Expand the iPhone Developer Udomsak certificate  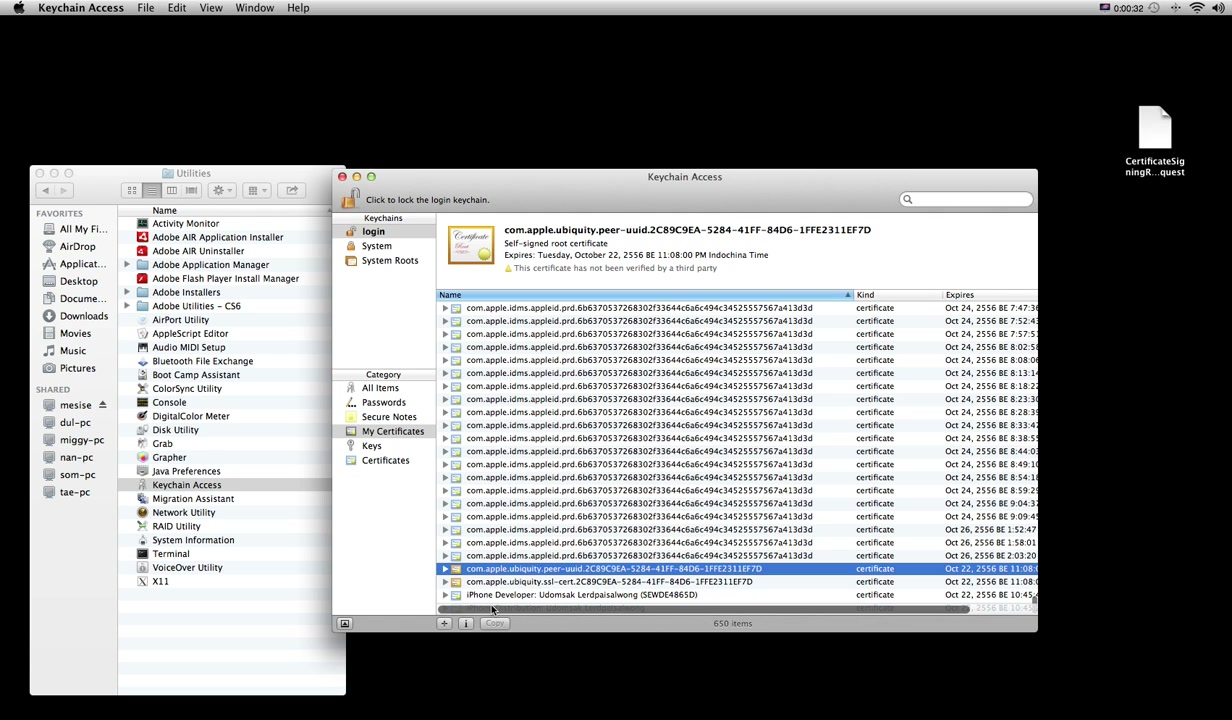coord(445,595)
